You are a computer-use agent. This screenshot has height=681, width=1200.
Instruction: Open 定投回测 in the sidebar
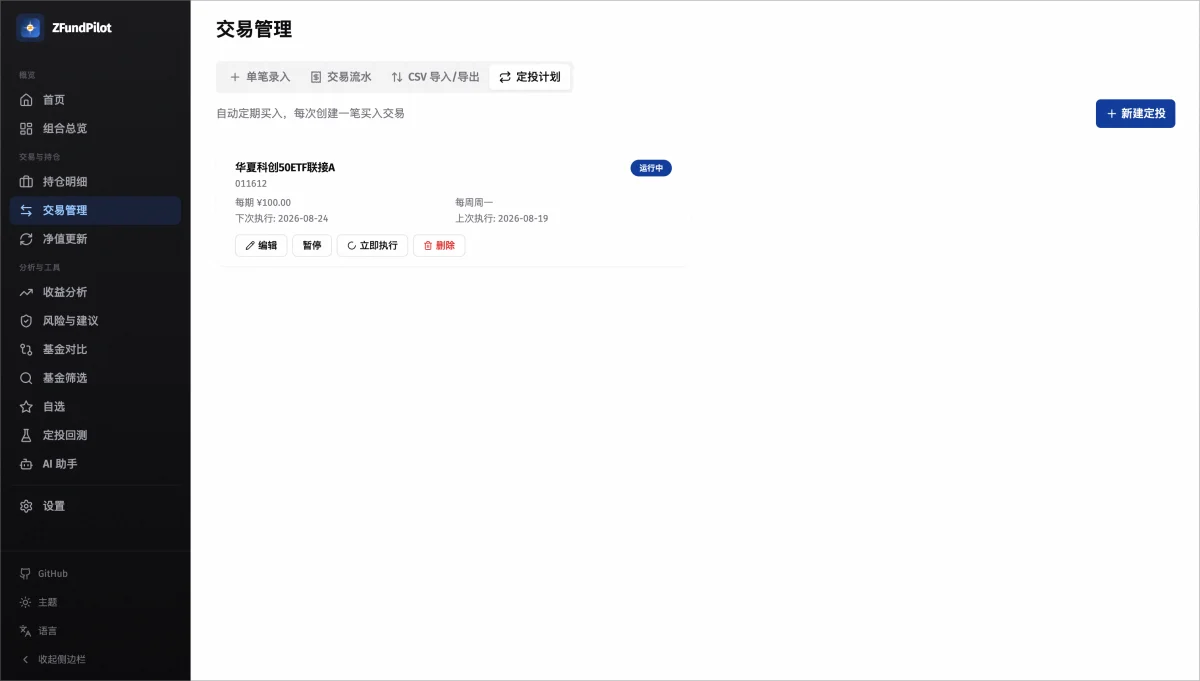tap(95, 435)
